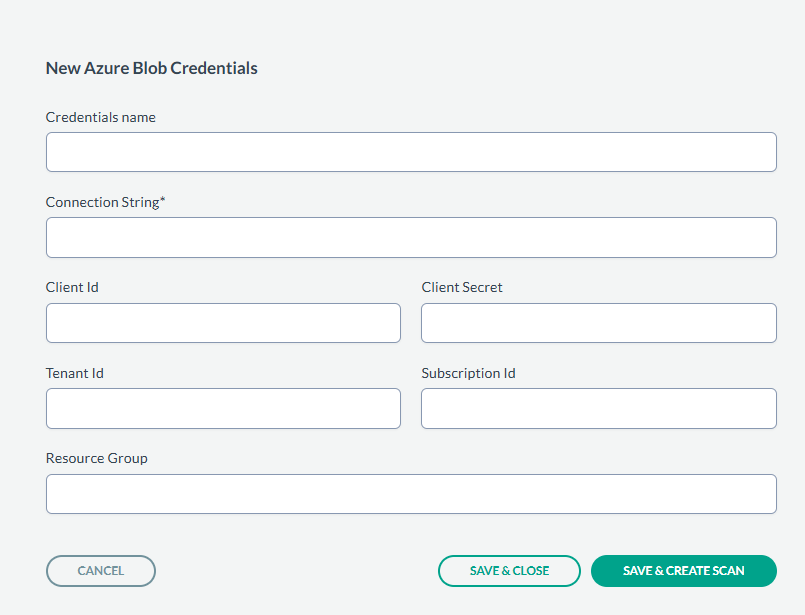This screenshot has height=615, width=805.
Task: Click the 'Client Secret' field label
Action: tap(462, 287)
